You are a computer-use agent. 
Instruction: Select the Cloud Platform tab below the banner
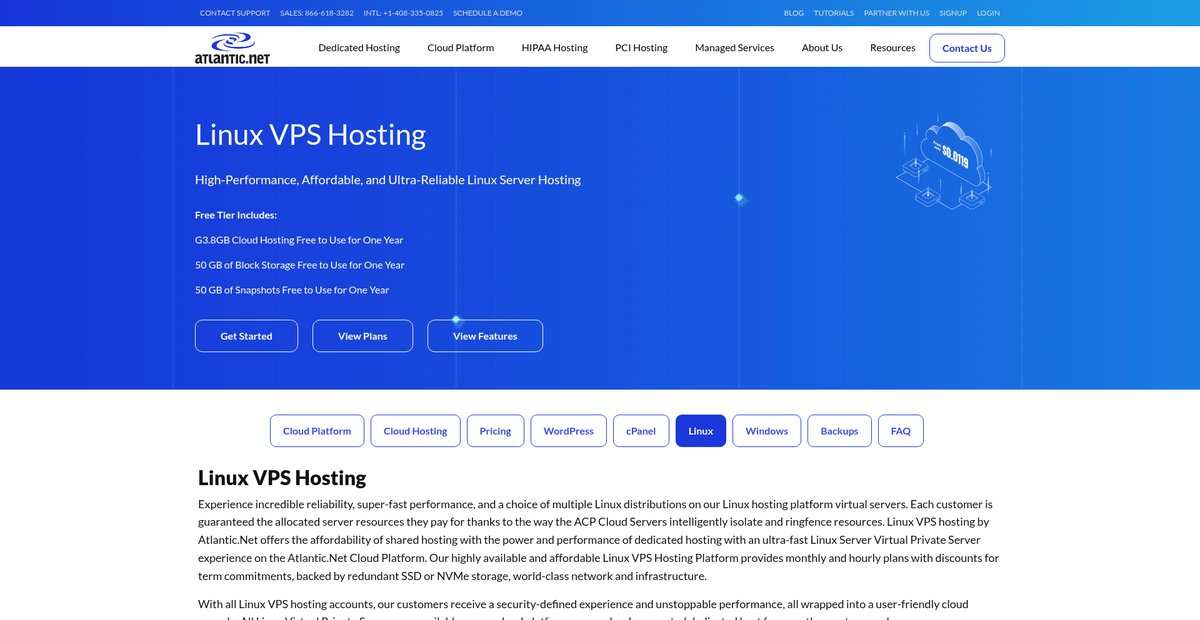(x=317, y=431)
